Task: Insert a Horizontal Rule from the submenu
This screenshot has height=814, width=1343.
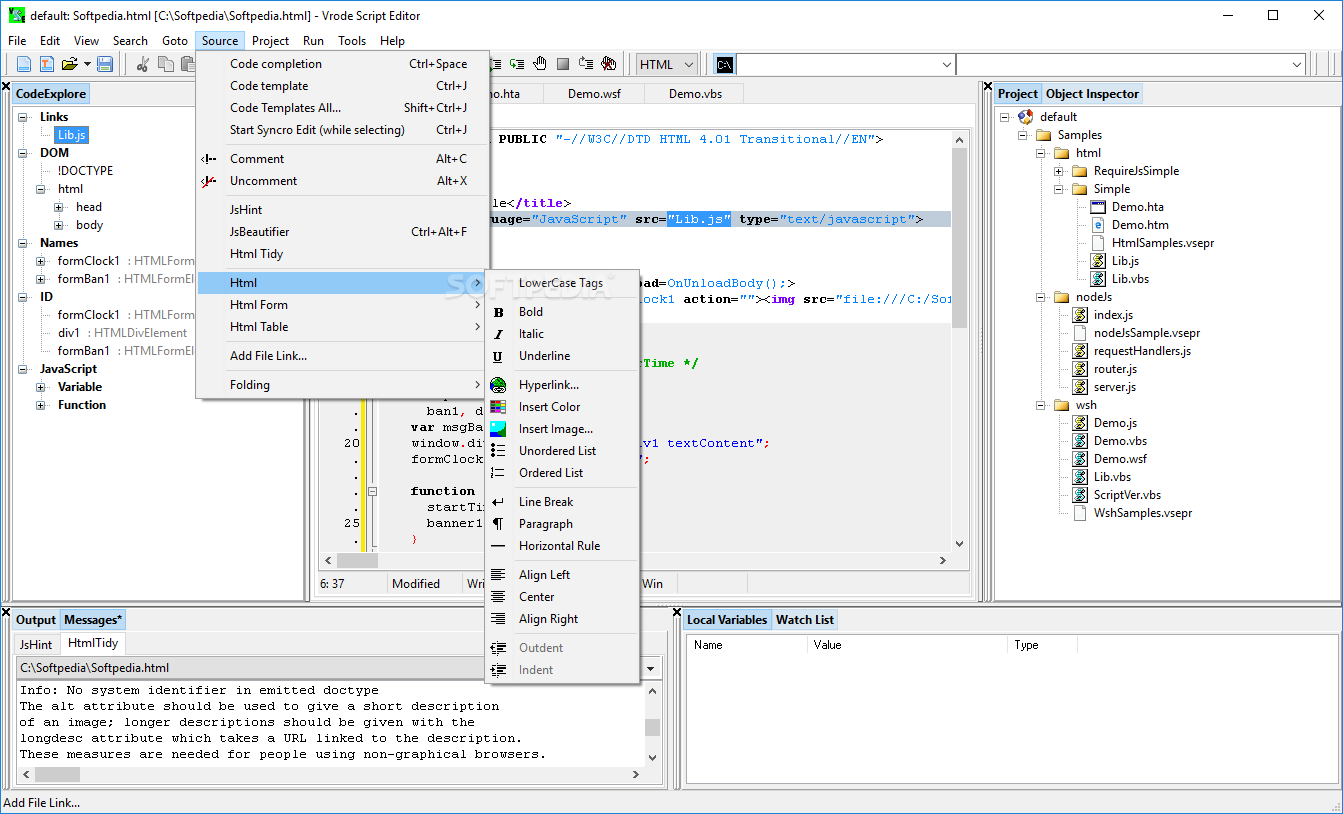Action: coord(562,546)
